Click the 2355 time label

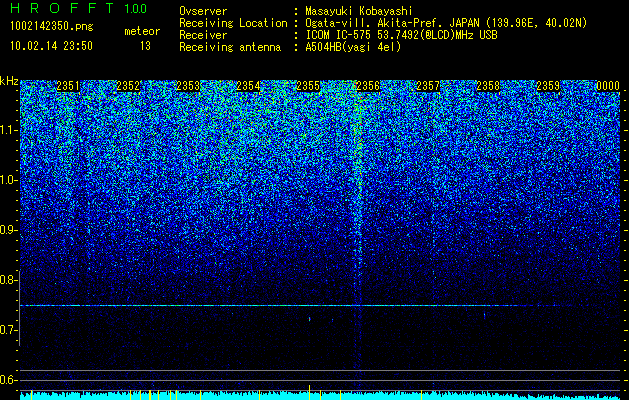pos(308,86)
